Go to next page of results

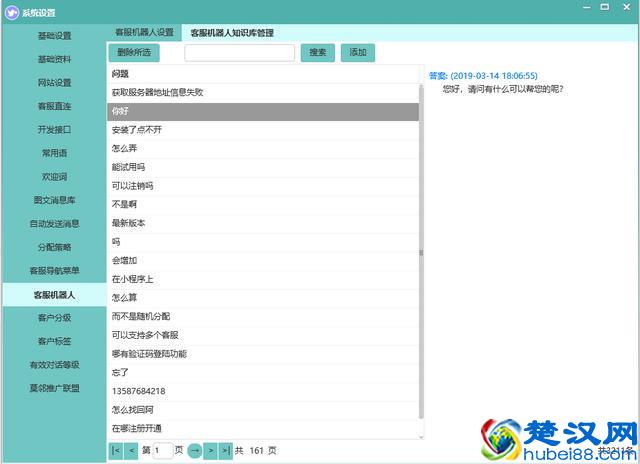click(x=210, y=451)
